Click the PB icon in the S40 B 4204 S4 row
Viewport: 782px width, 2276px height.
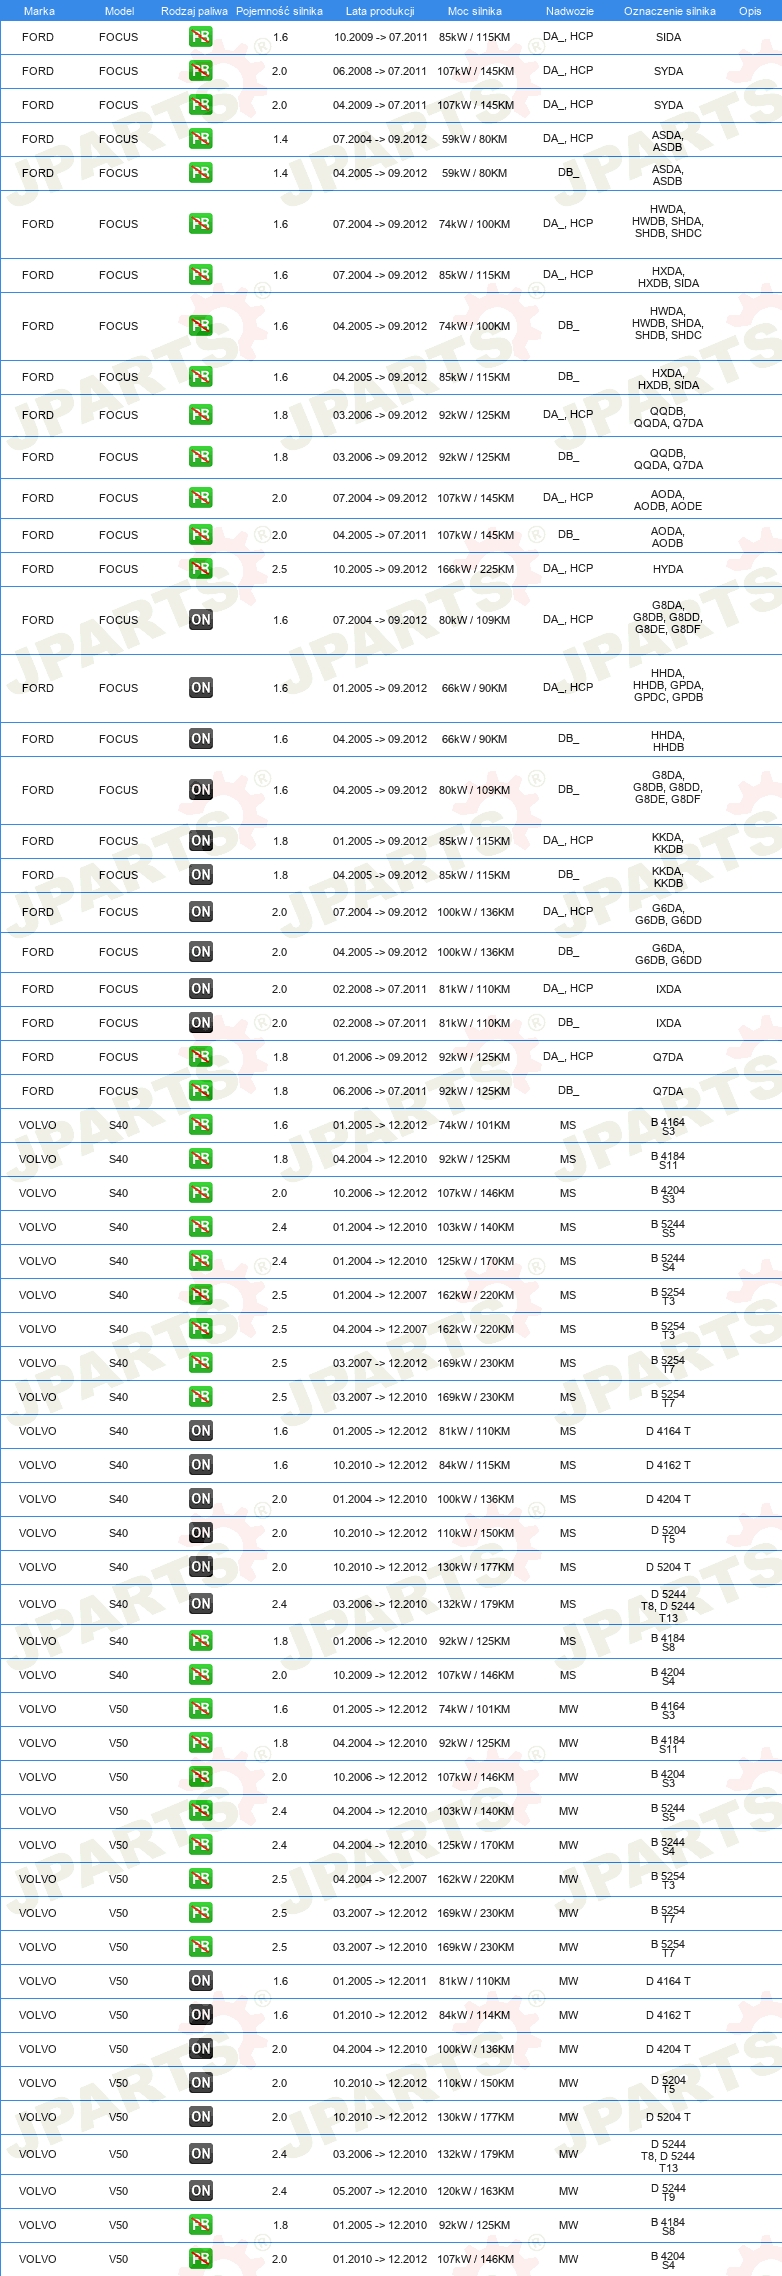[x=201, y=1675]
